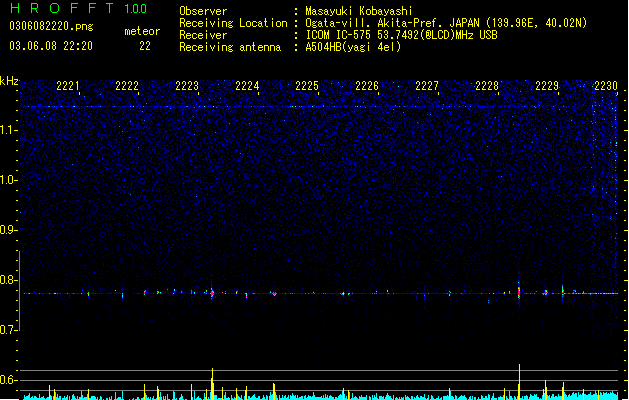Click the Receiving Location label
This screenshot has width=629, height=400.
233,23
